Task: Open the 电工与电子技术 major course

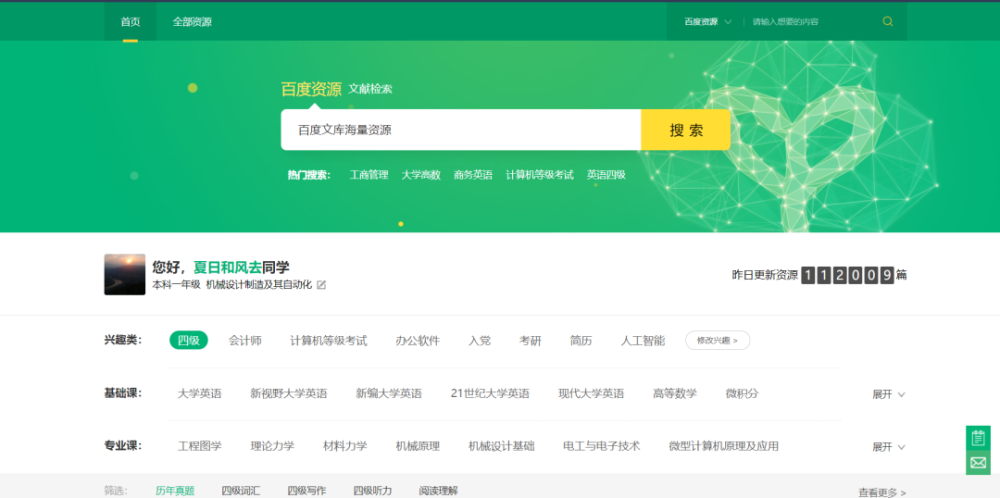Action: pyautogui.click(x=601, y=446)
